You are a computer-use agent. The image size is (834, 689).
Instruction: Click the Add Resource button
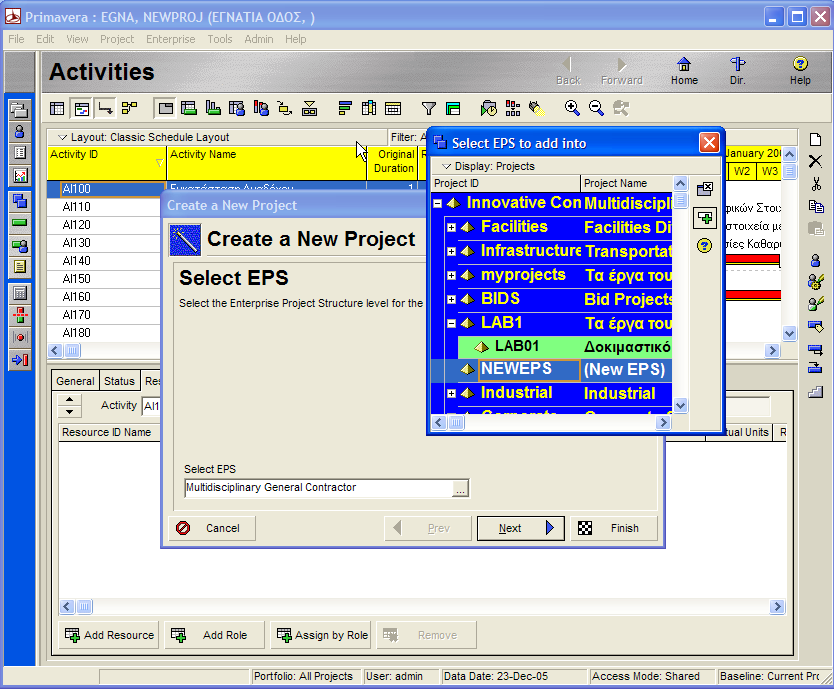tap(109, 635)
